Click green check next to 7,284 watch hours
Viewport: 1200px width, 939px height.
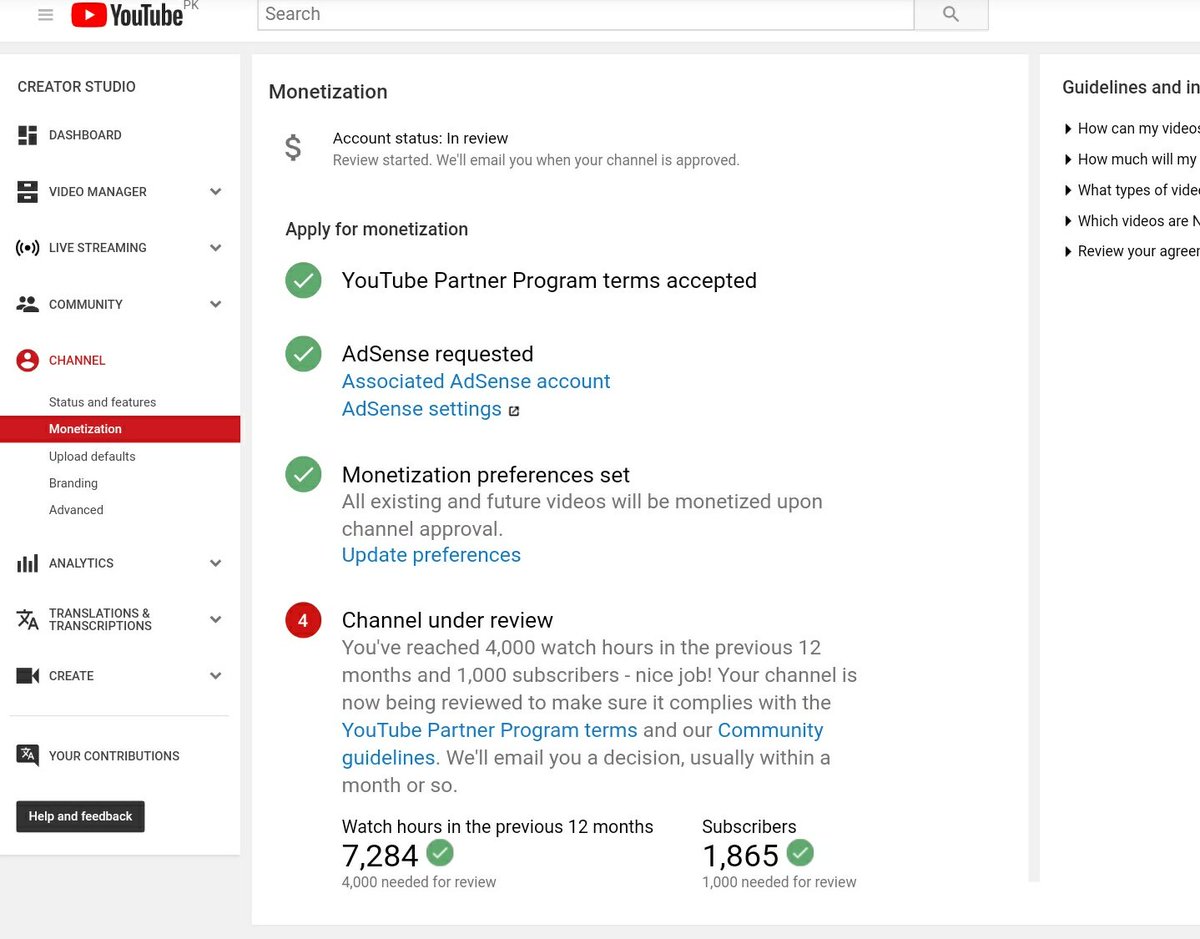pyautogui.click(x=440, y=853)
